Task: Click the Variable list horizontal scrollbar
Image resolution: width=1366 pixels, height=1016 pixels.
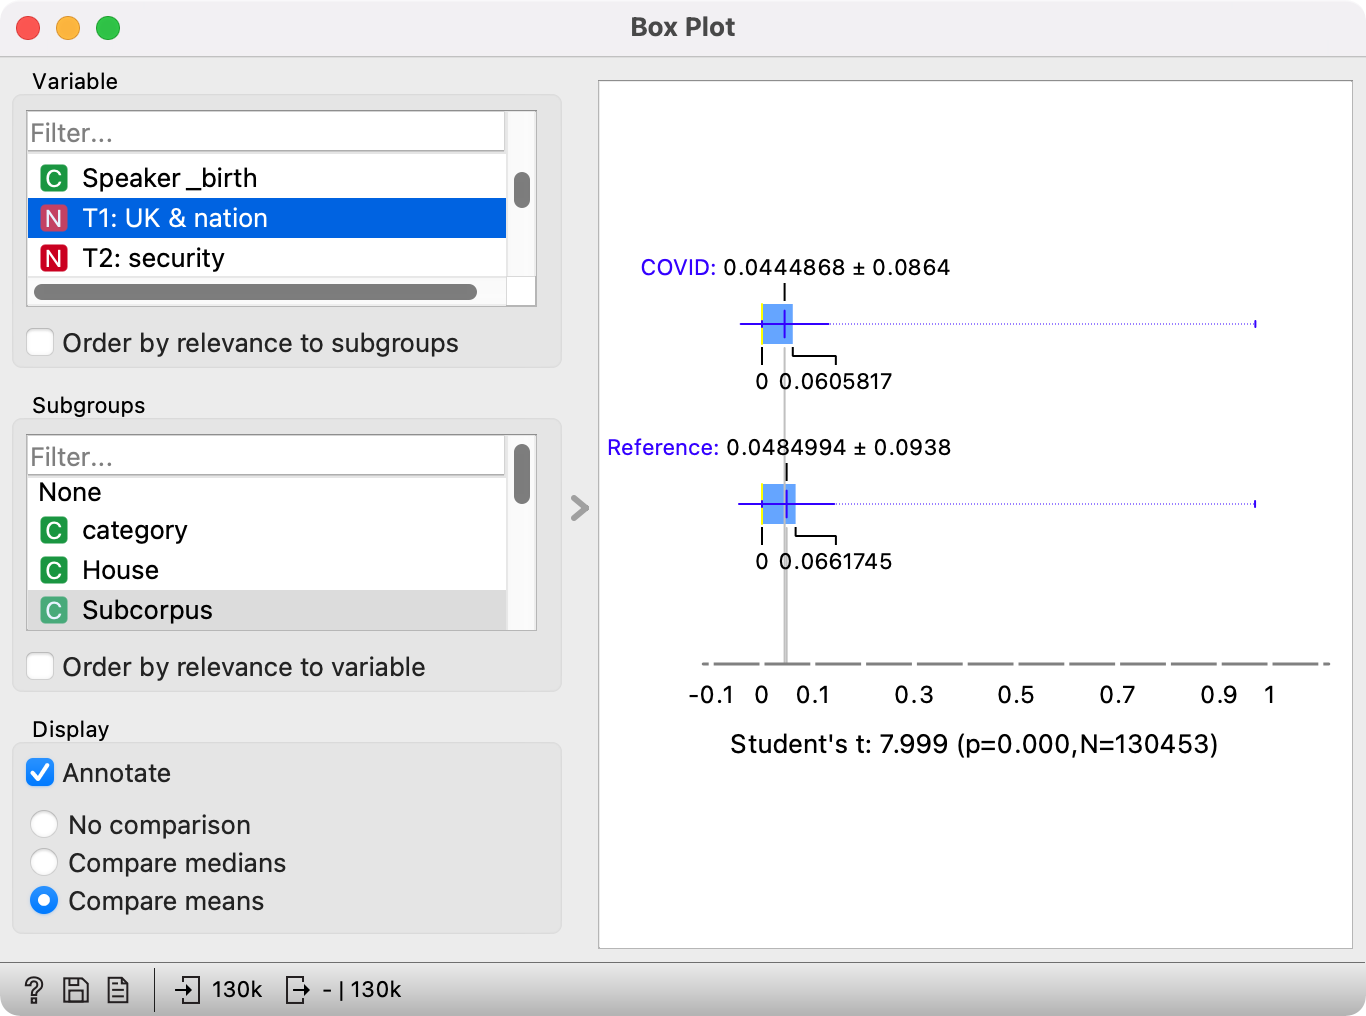Action: pyautogui.click(x=255, y=292)
